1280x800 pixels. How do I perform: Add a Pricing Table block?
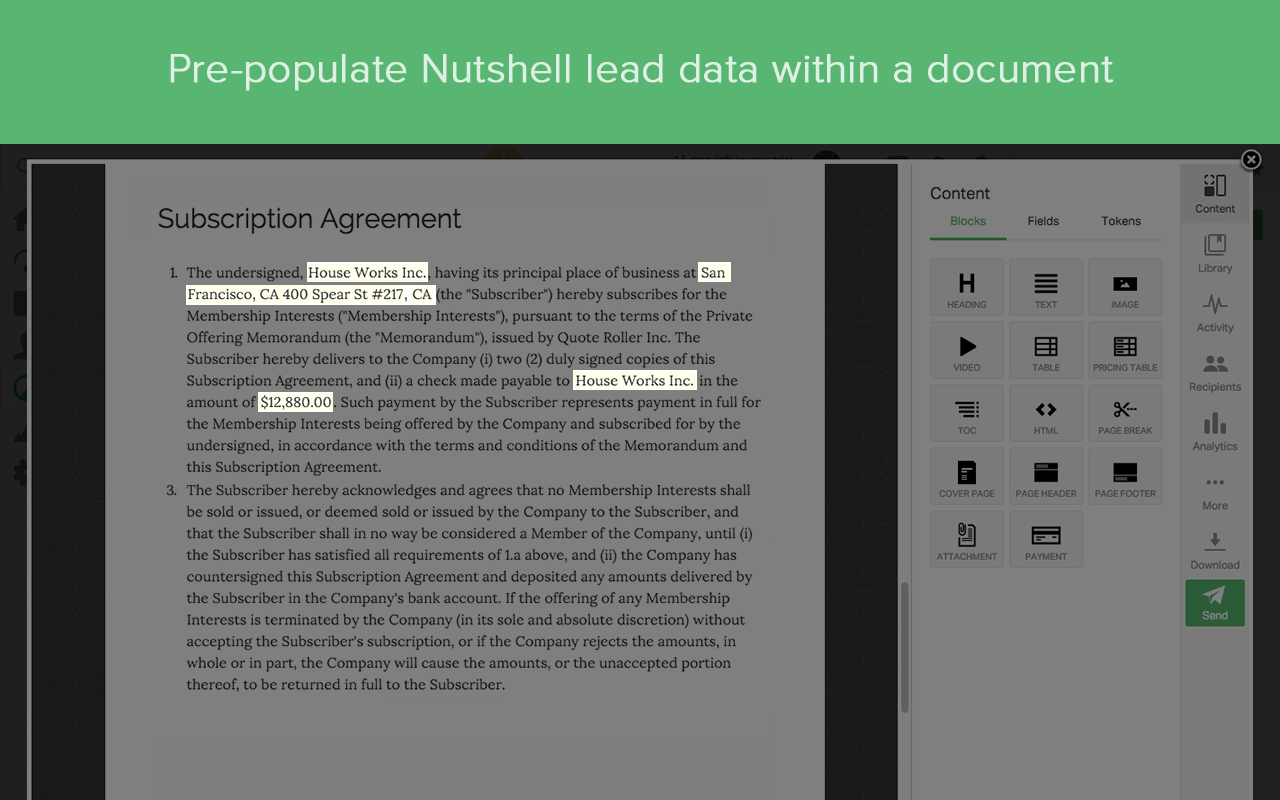[x=1124, y=350]
